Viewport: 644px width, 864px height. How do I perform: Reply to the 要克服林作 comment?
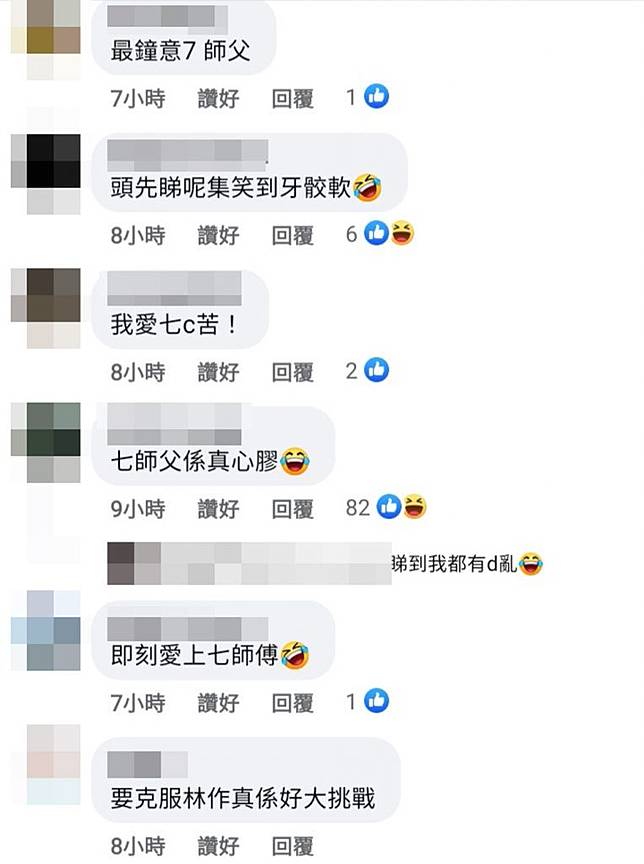293,846
